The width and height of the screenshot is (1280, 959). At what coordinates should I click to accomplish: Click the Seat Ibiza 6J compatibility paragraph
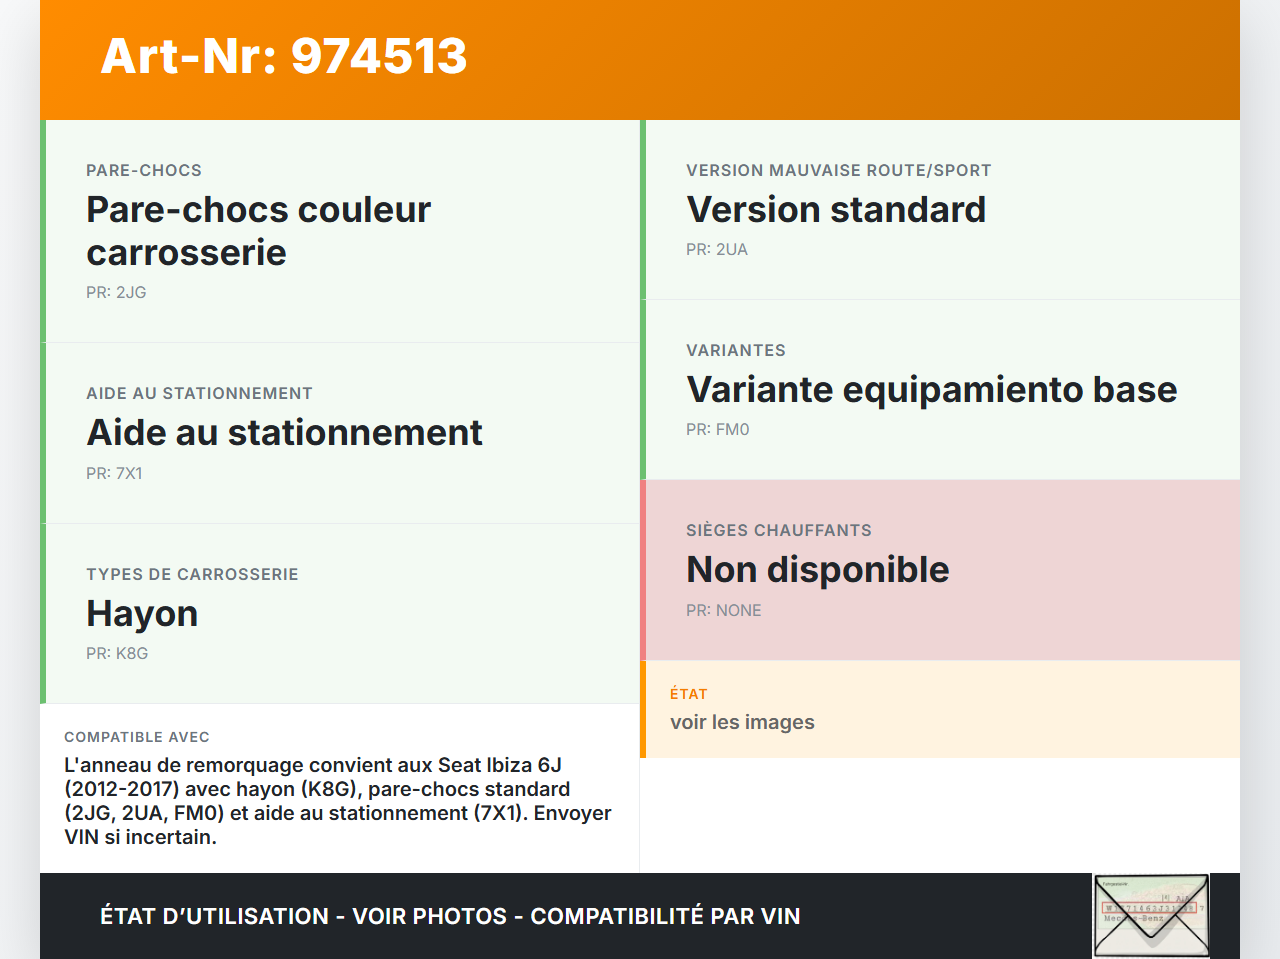point(338,801)
